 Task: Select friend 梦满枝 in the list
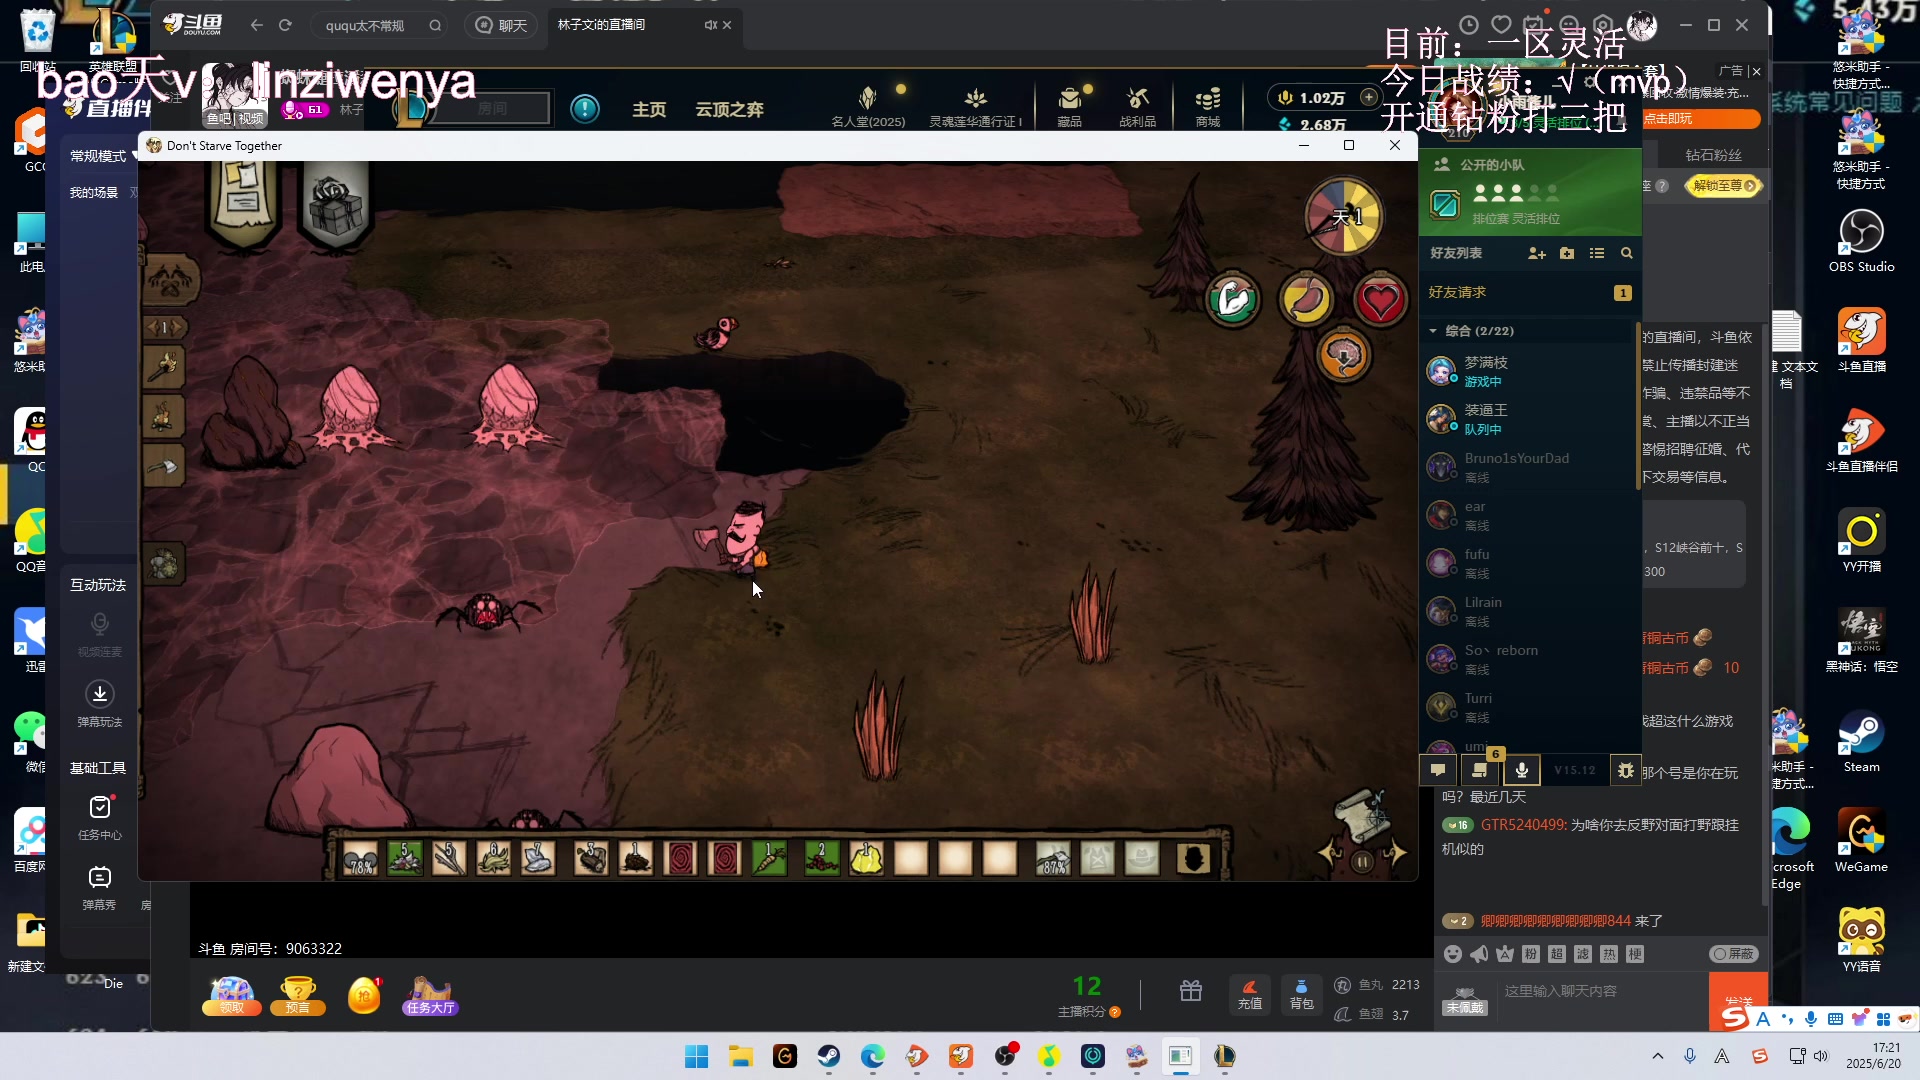[1530, 371]
